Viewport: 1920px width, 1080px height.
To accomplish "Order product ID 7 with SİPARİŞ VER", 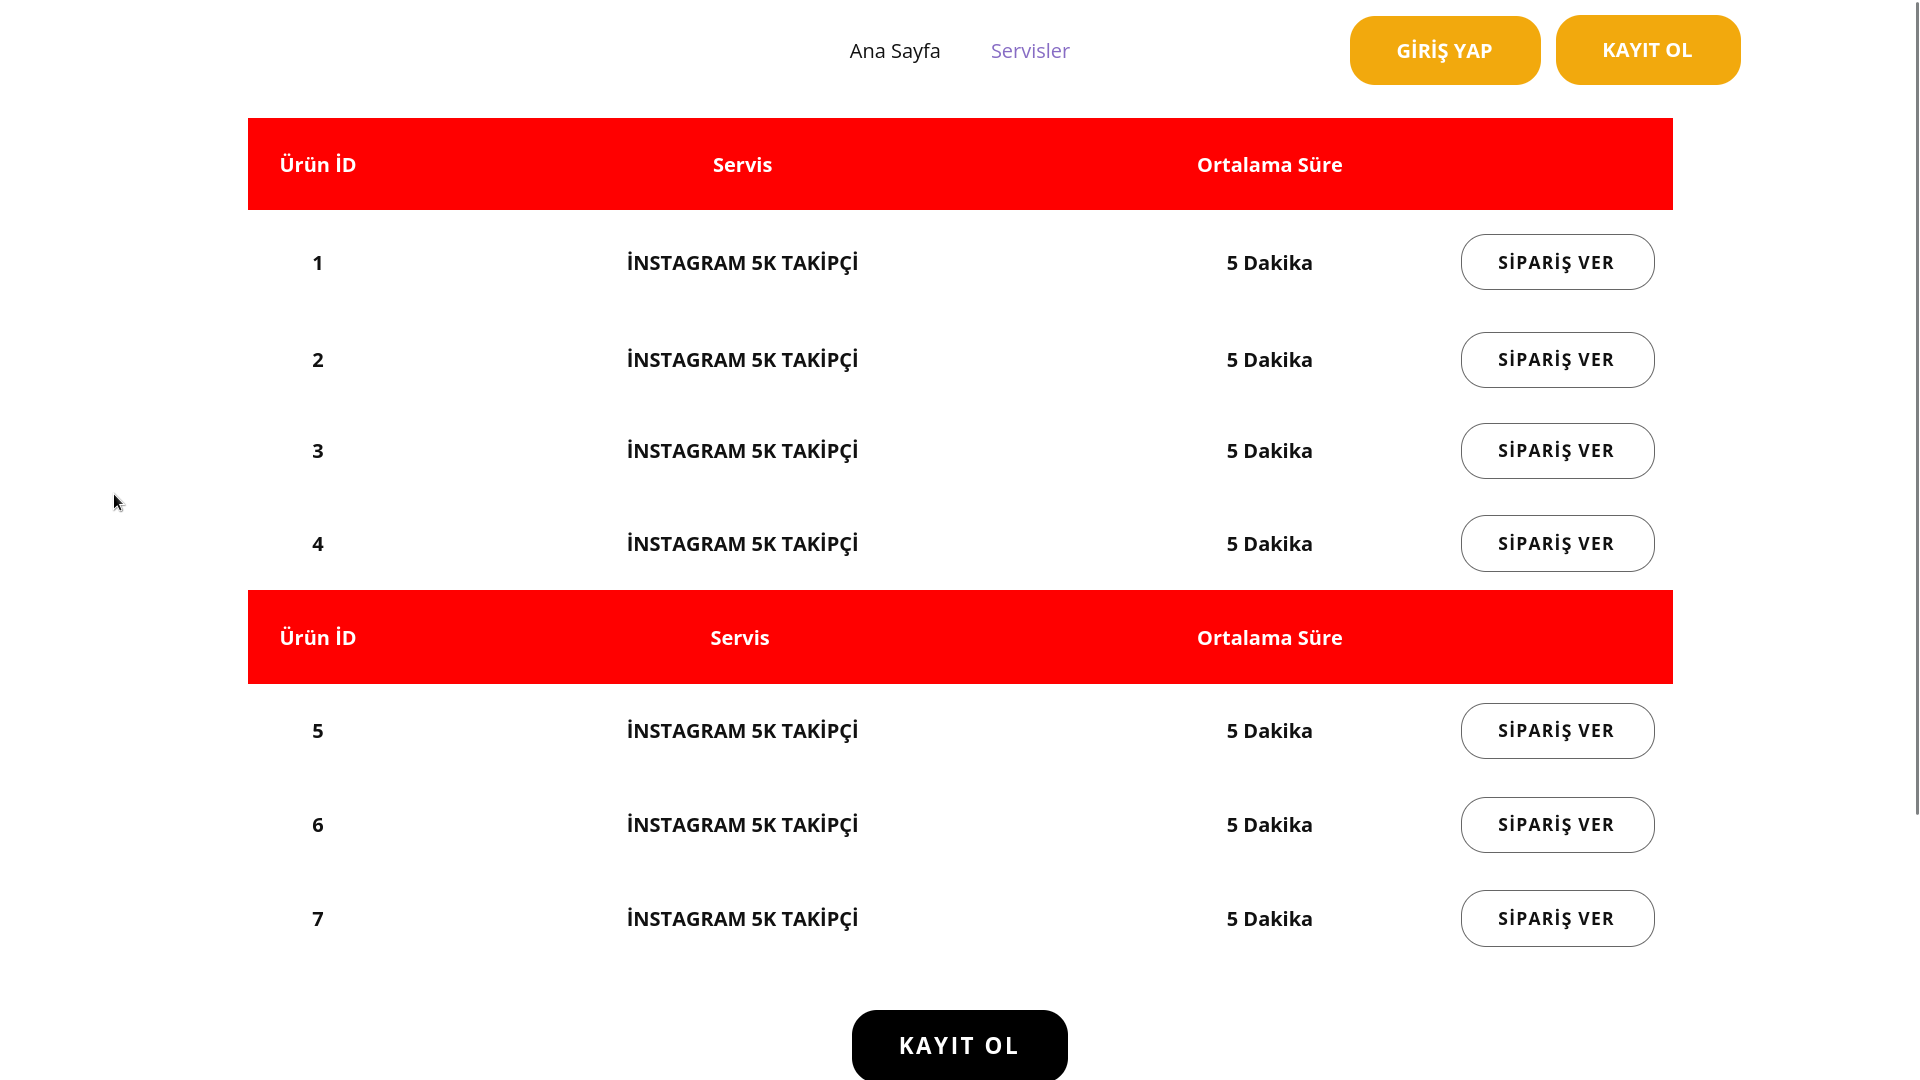I will click(x=1557, y=918).
